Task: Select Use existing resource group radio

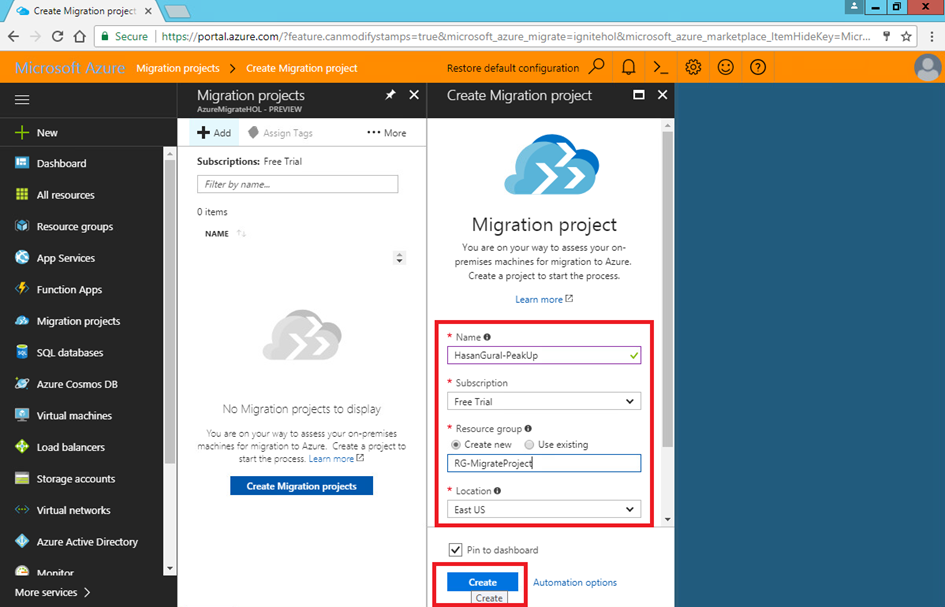Action: (x=529, y=445)
